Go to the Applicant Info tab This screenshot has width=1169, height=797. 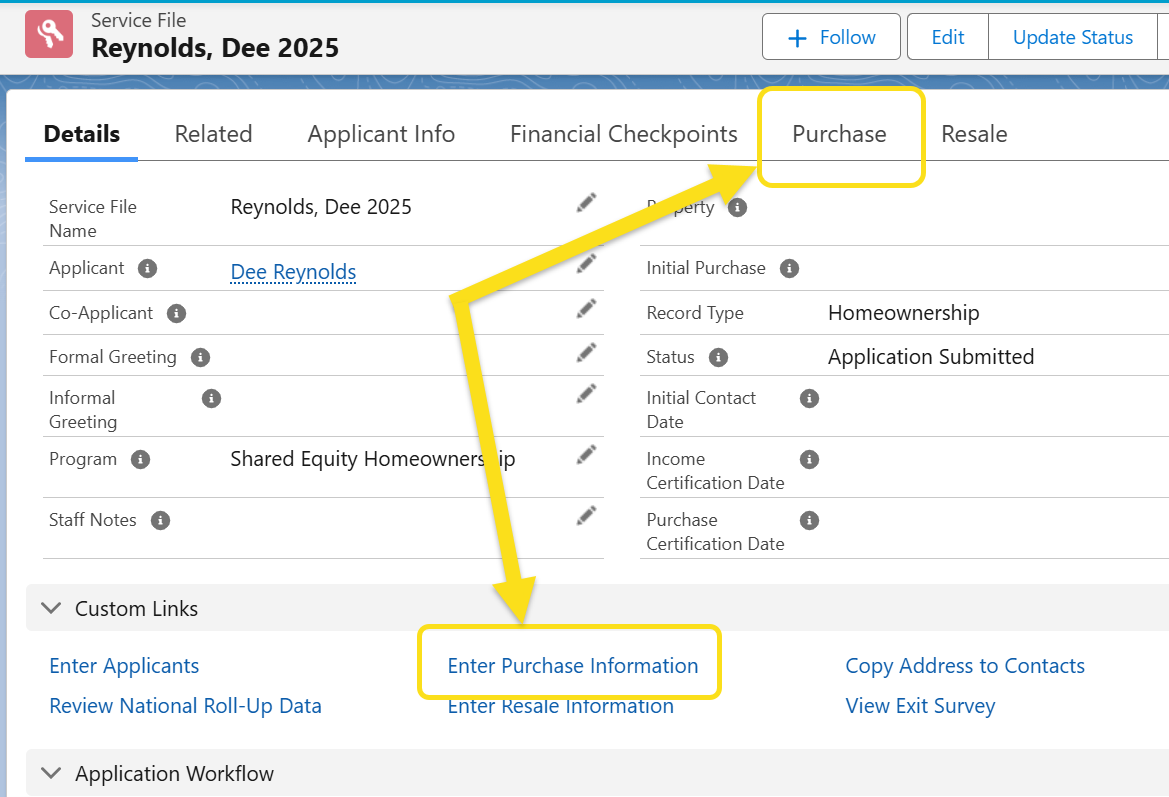tap(381, 134)
